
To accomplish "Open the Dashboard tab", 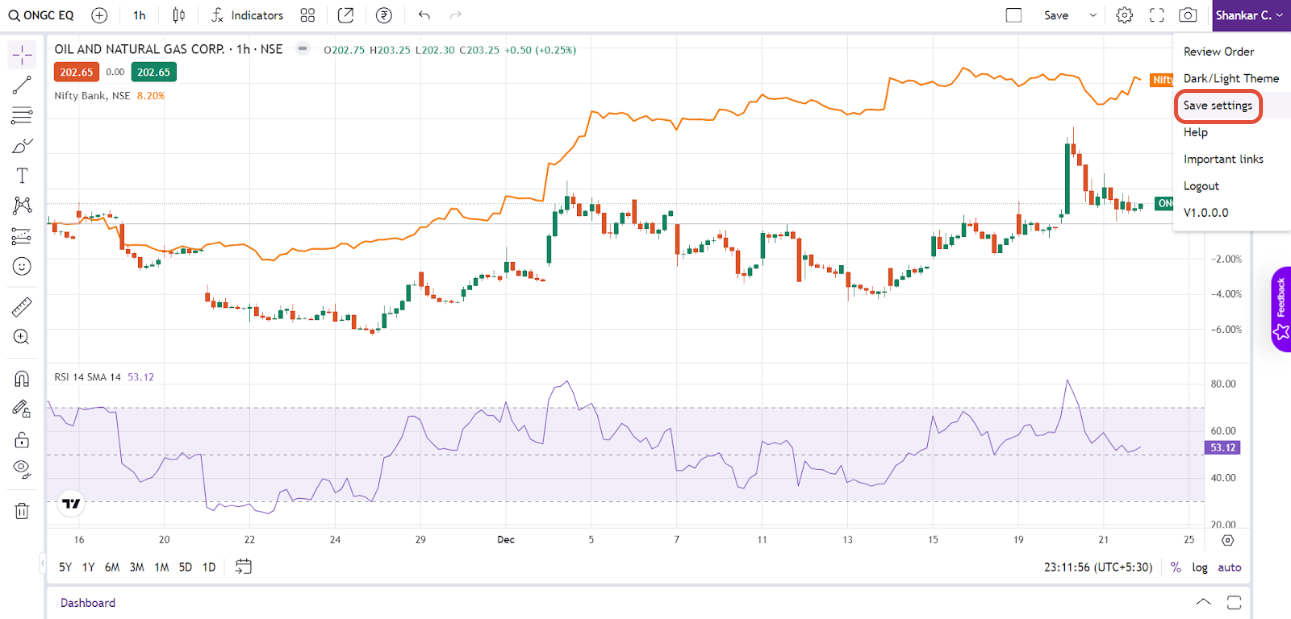I will [88, 603].
